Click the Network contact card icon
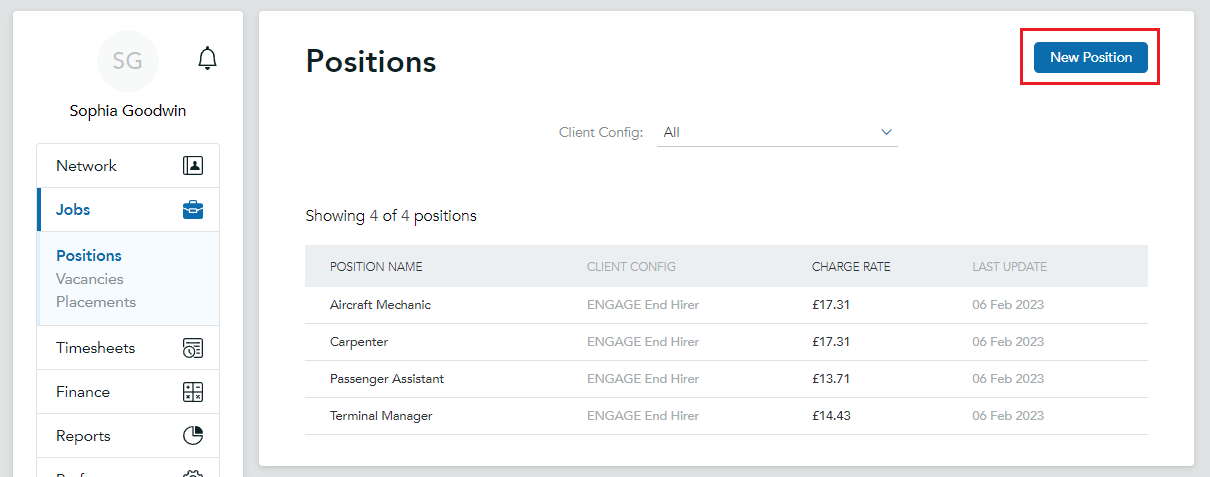Screen dimensions: 1210x477 click(x=193, y=166)
